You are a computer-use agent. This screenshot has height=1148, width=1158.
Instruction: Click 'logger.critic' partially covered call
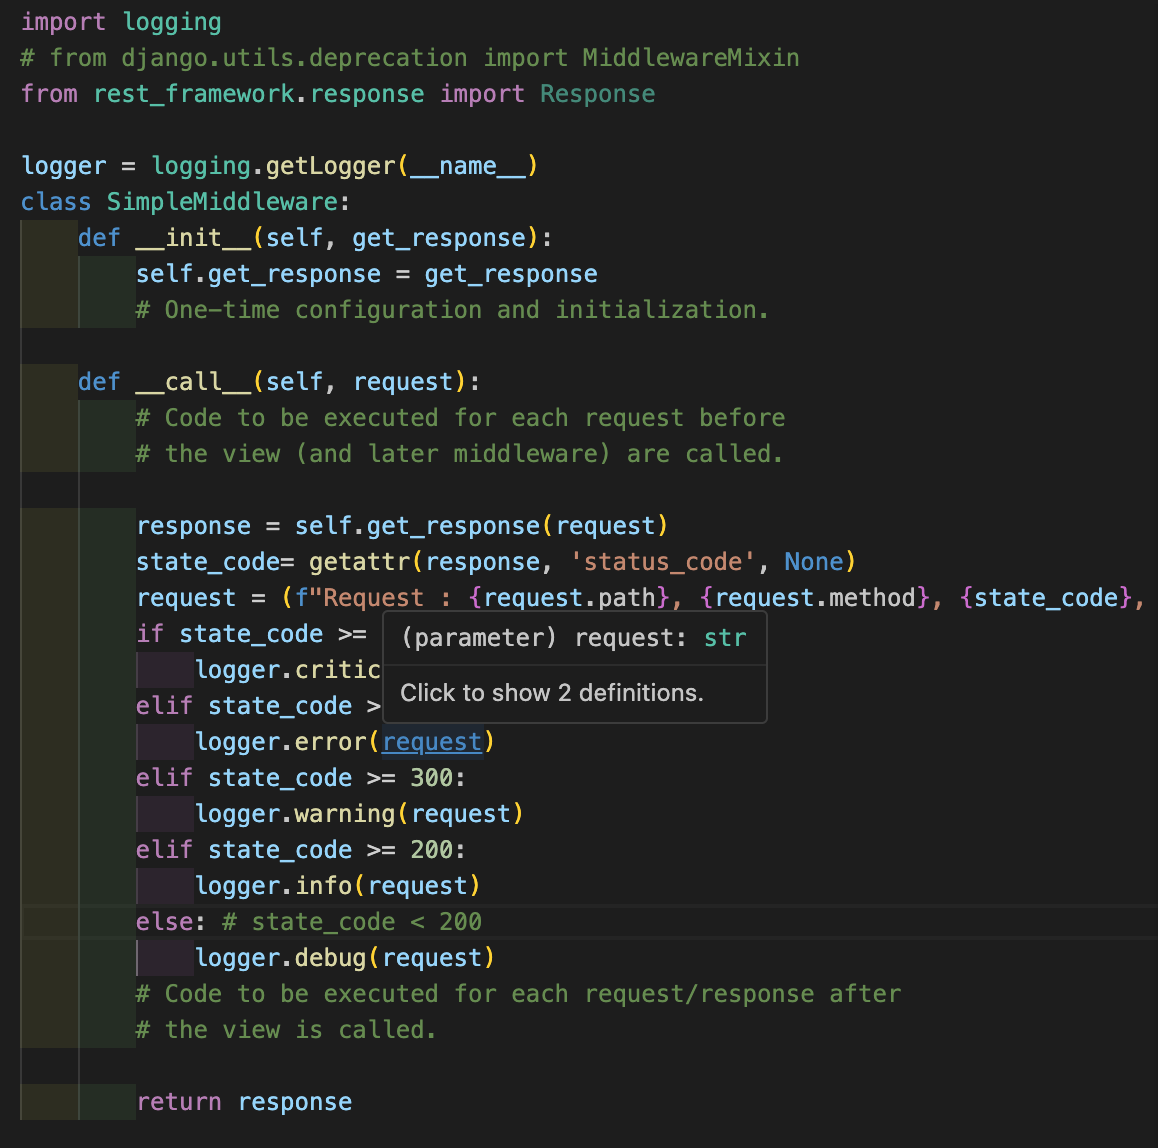point(288,670)
